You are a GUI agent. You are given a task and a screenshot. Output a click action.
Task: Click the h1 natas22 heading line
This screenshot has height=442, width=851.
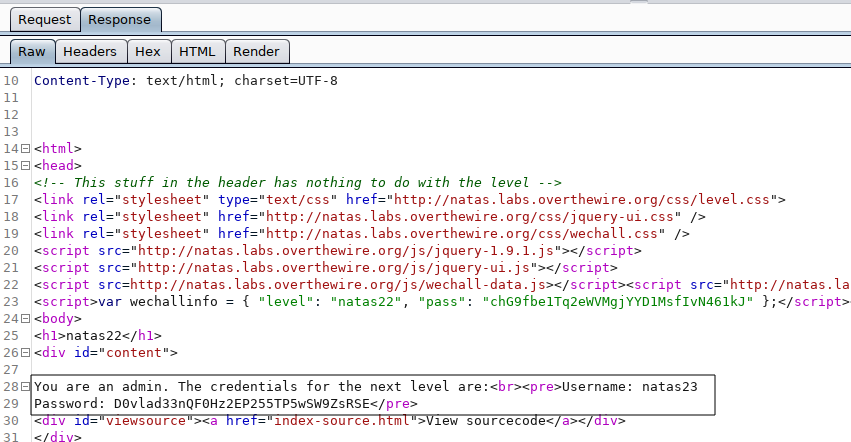tap(98, 336)
